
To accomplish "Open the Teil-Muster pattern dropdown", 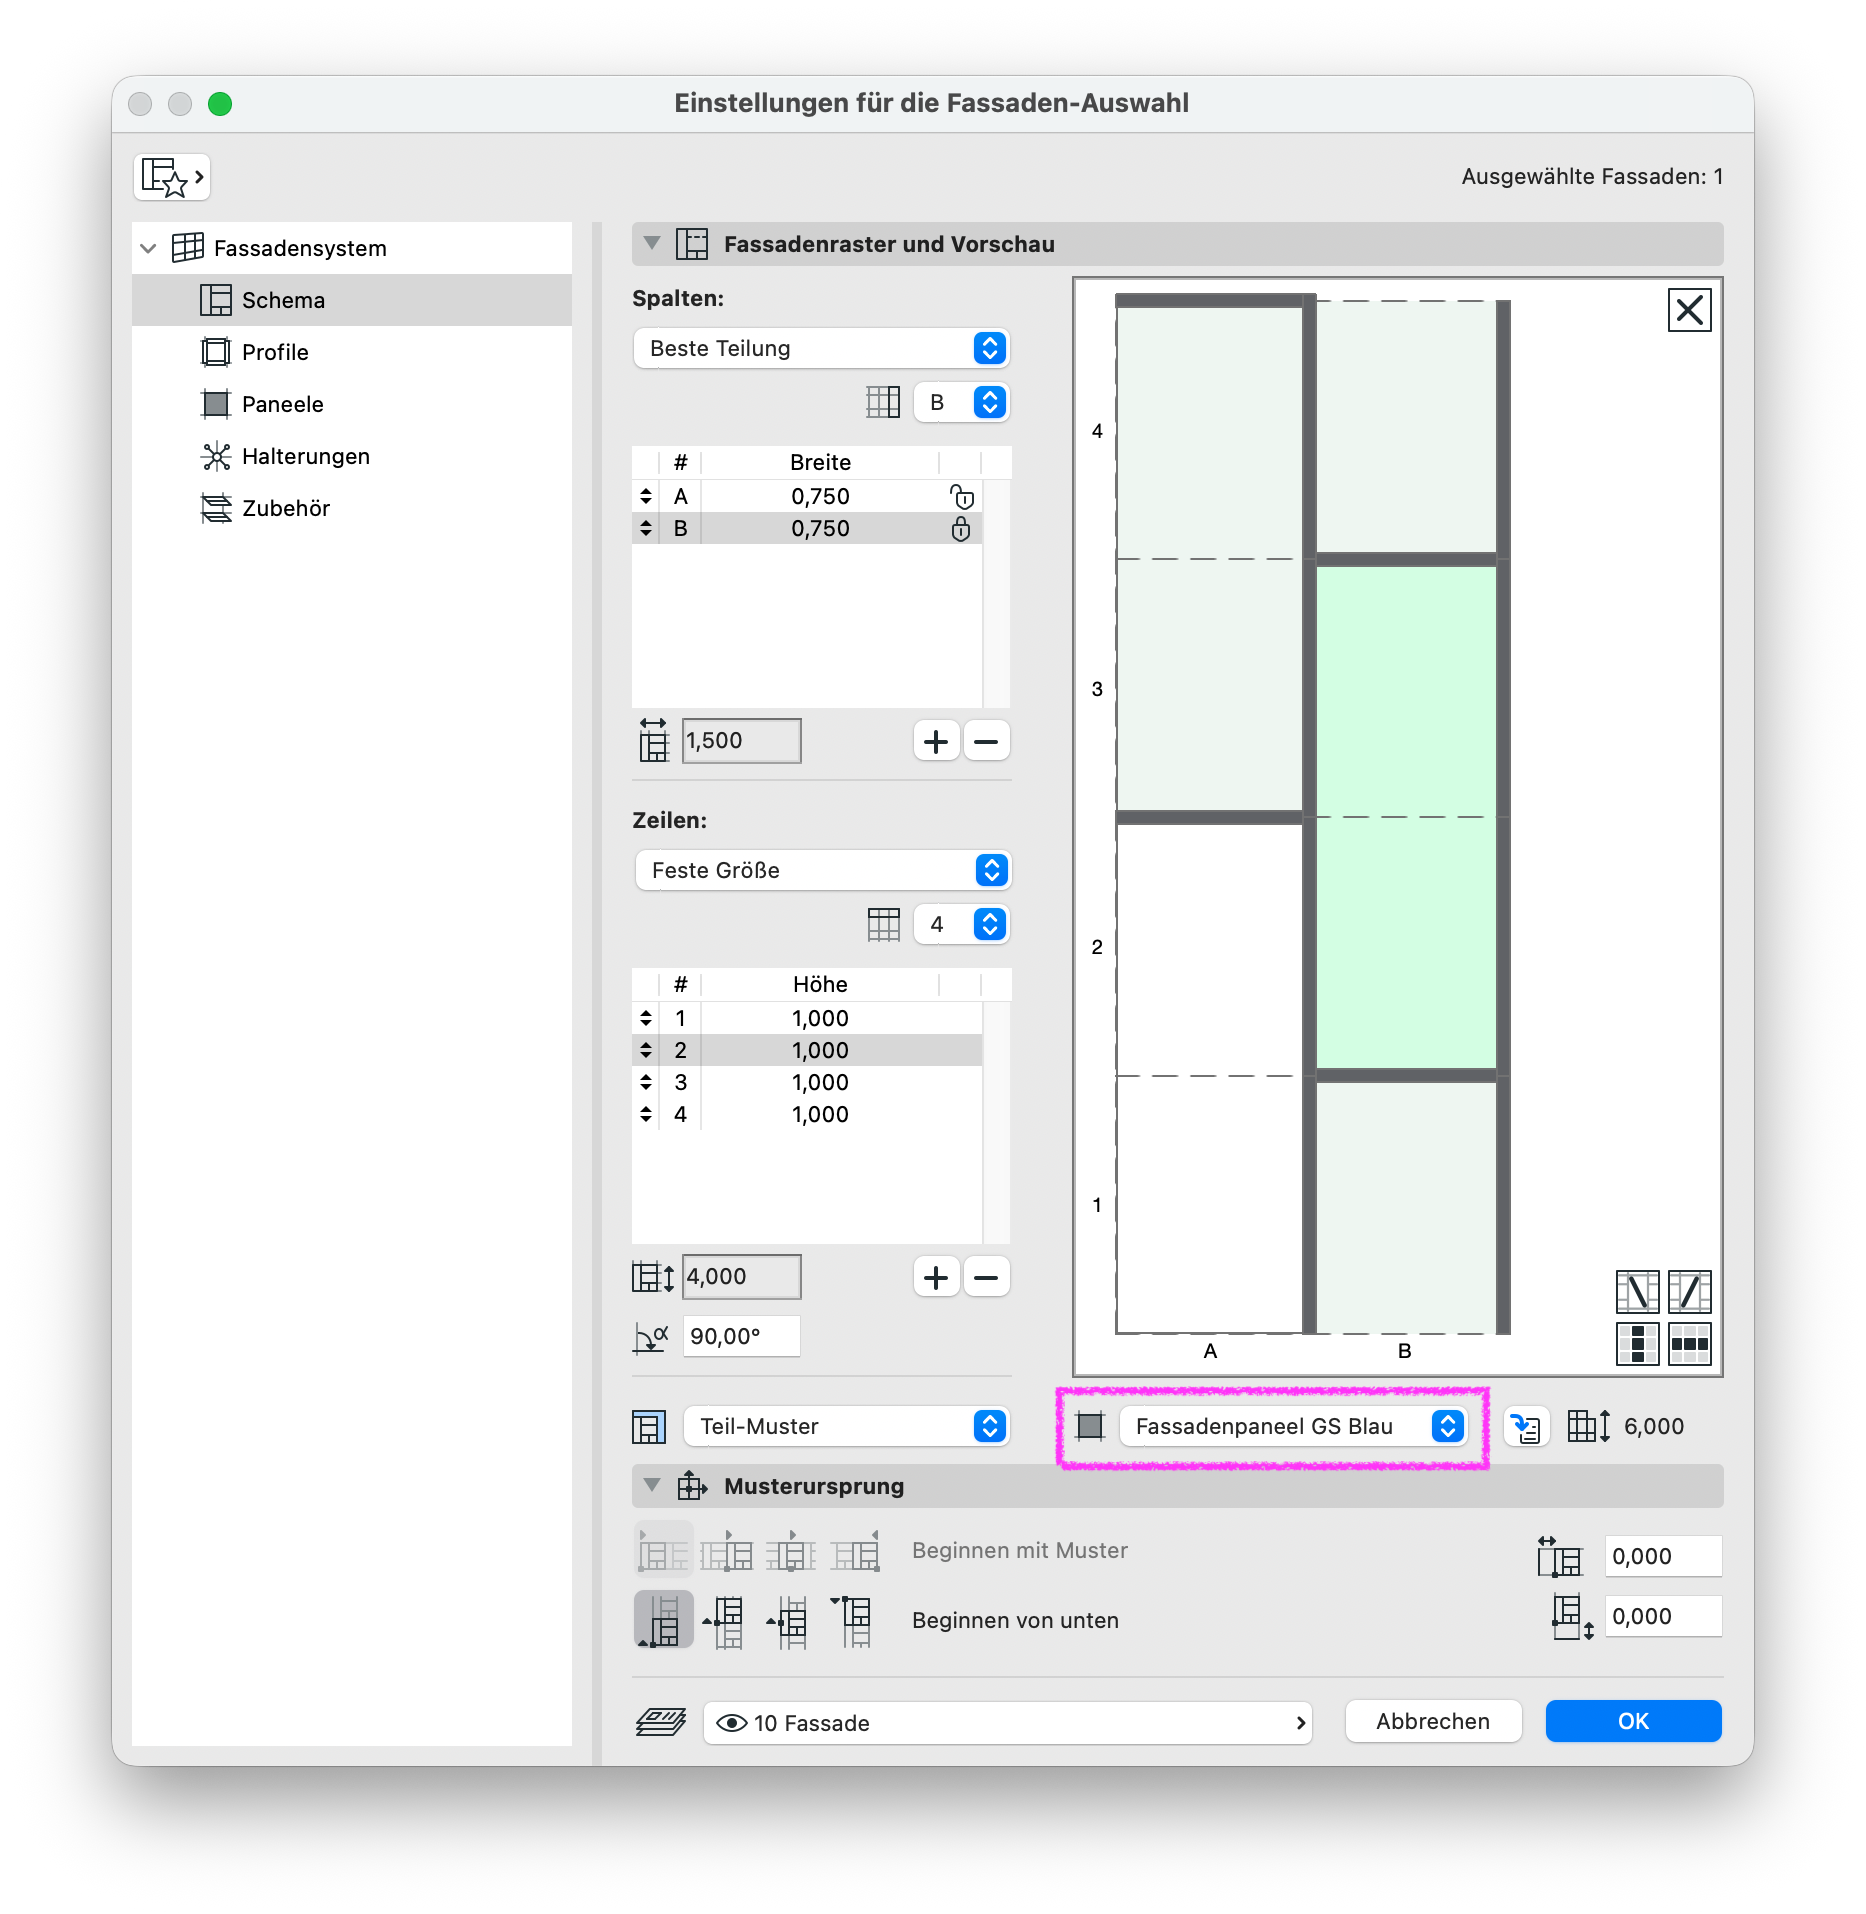I will (846, 1426).
